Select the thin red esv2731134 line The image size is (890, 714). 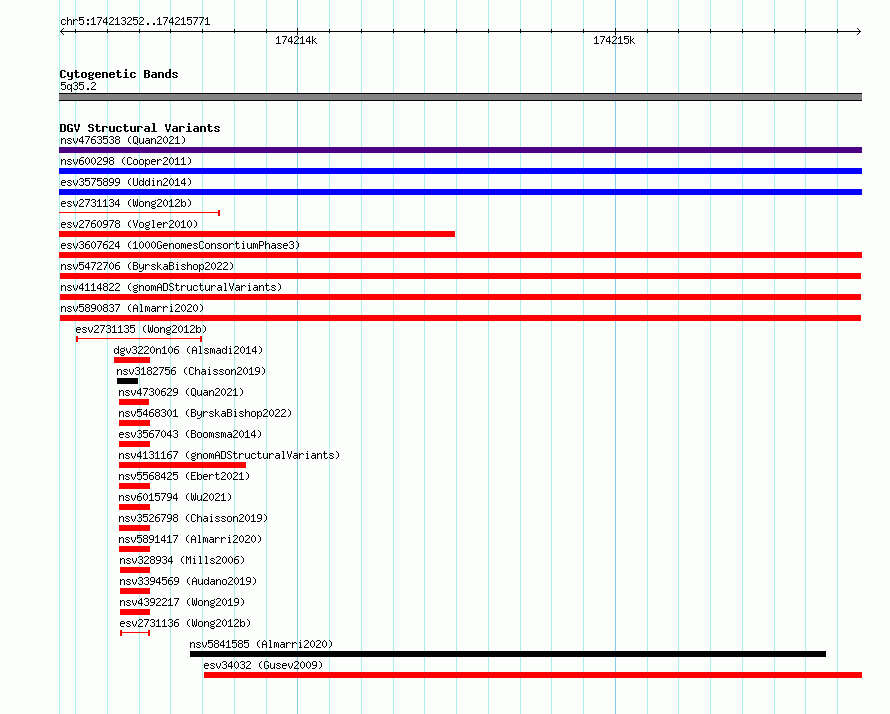point(140,213)
